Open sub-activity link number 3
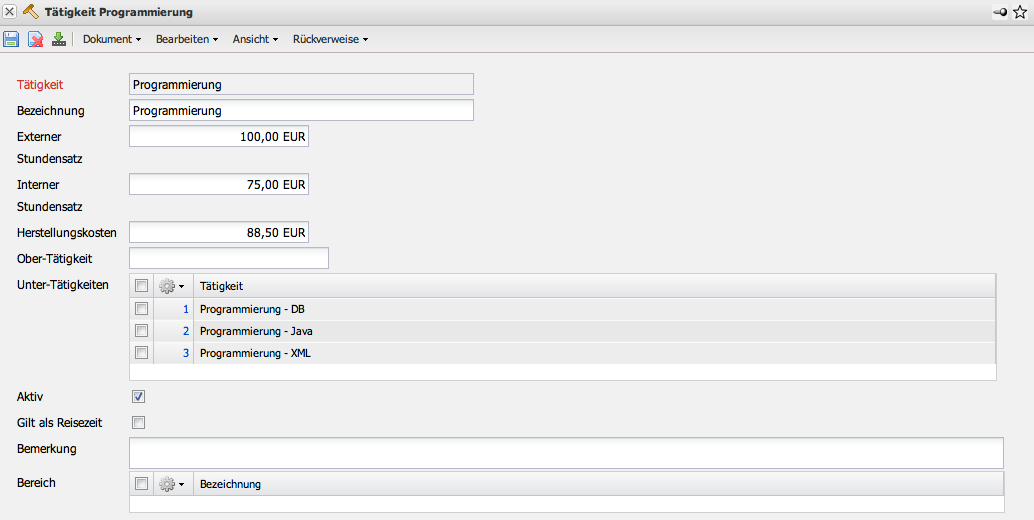 tap(186, 353)
